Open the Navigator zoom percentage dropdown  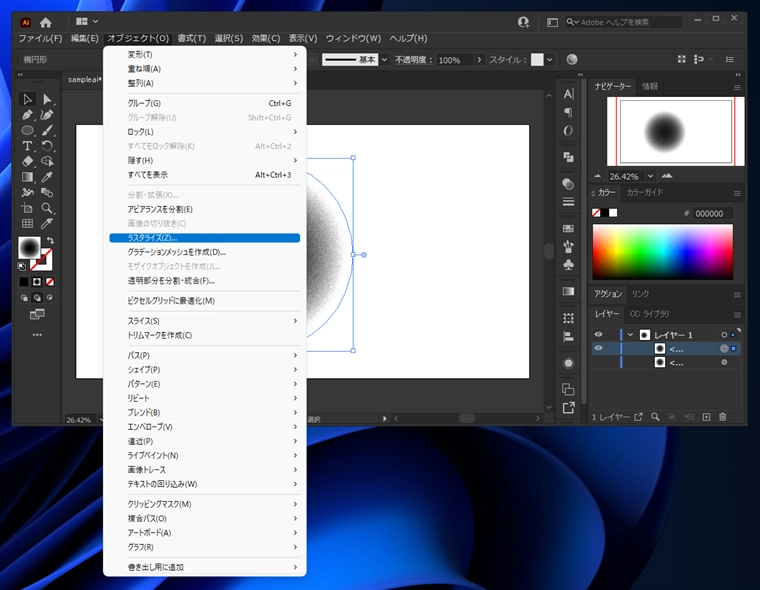(x=650, y=176)
